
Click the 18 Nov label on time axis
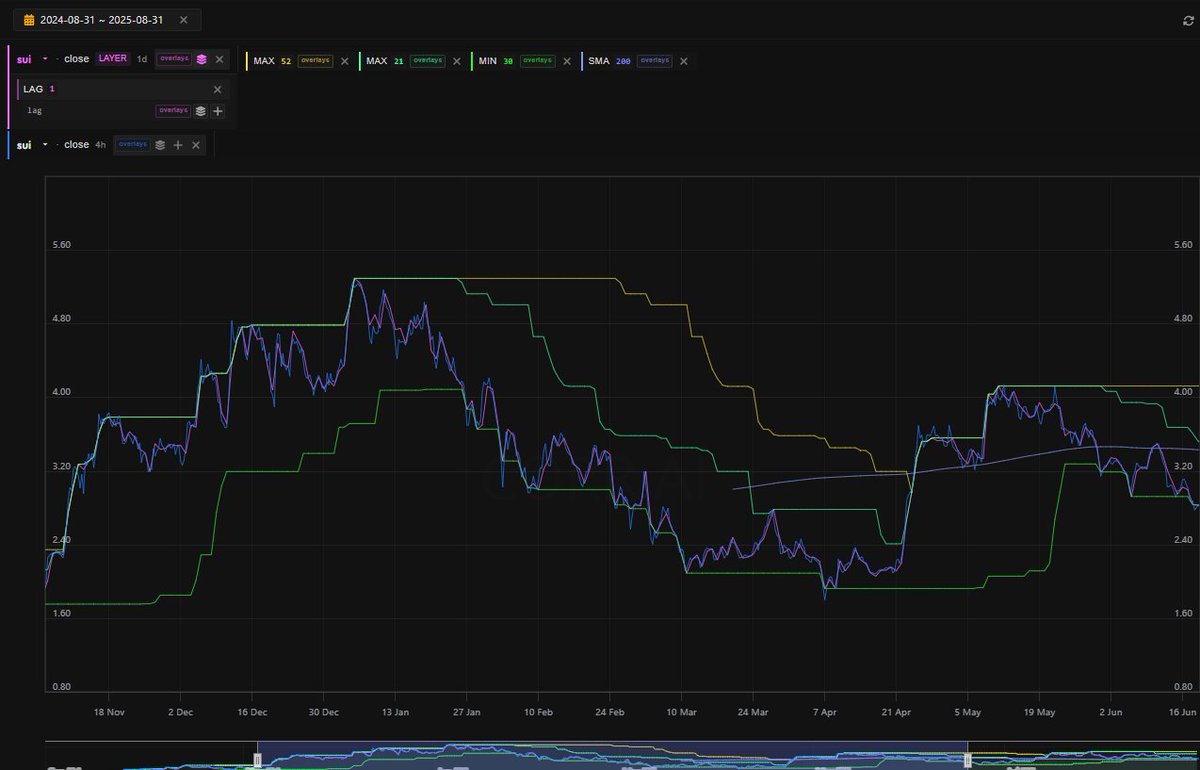point(108,713)
